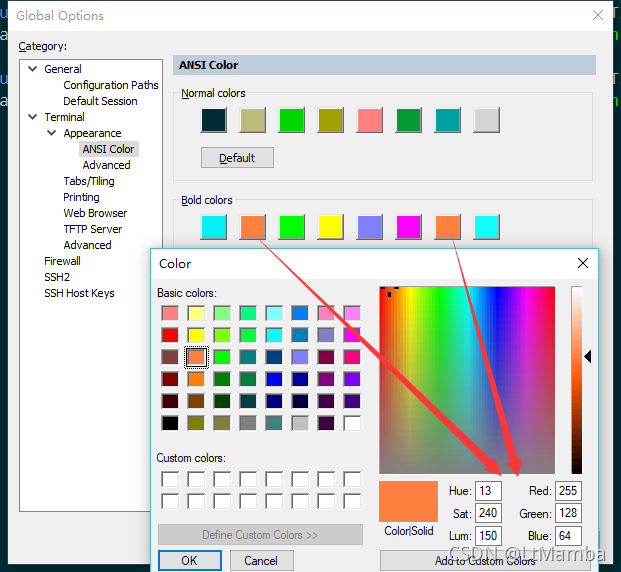This screenshot has width=621, height=572.
Task: Close the Color dialog
Action: tap(583, 263)
